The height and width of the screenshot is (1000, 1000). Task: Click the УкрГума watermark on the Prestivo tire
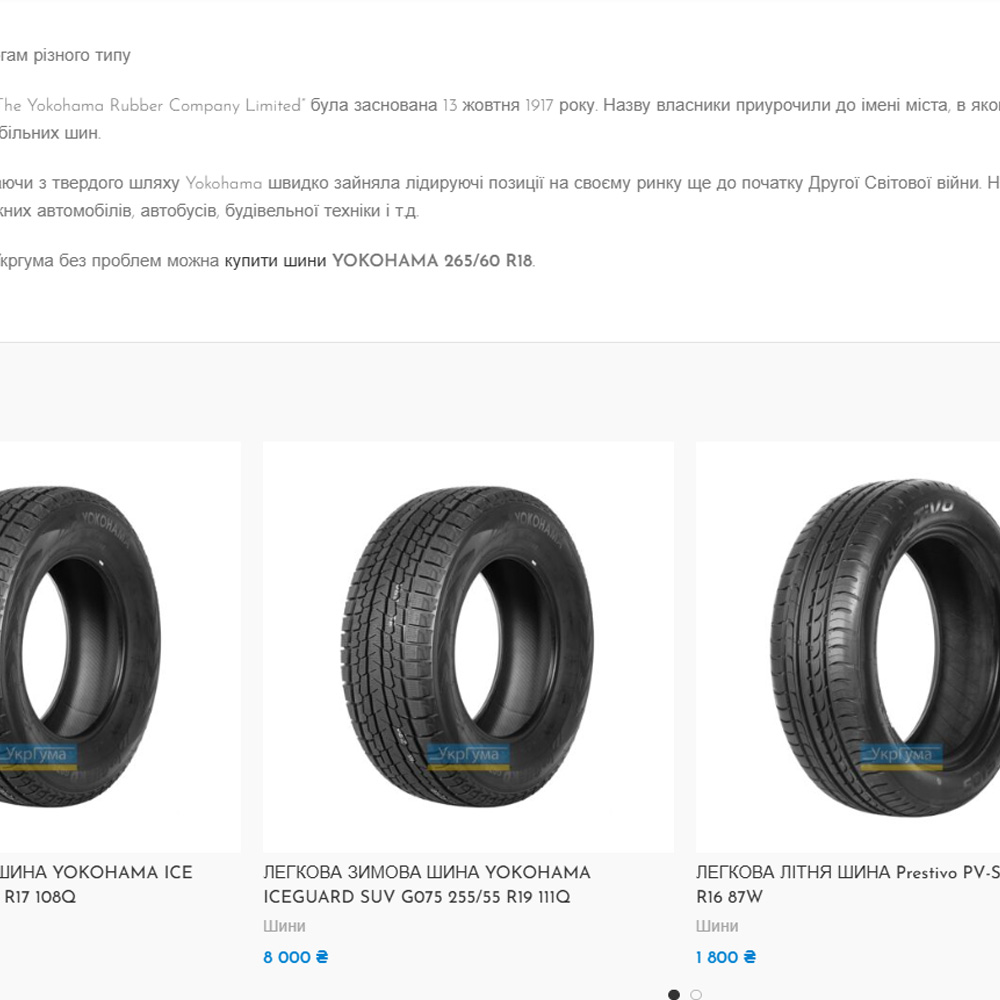pos(902,755)
